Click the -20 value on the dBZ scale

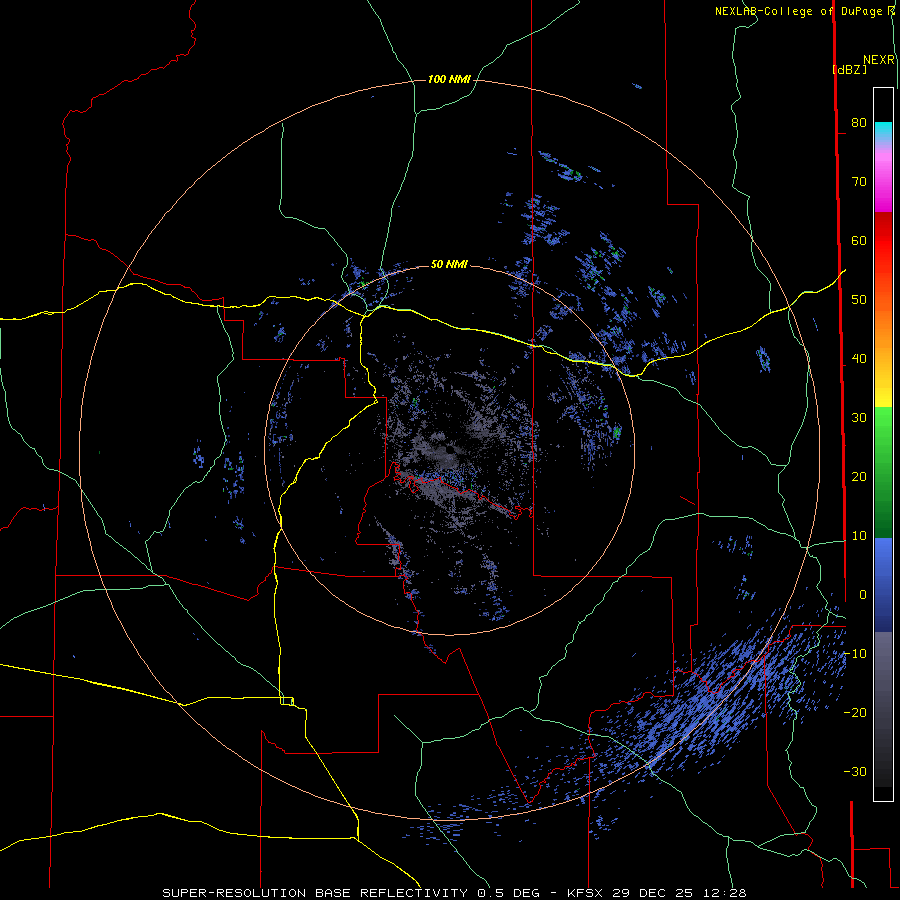[x=855, y=712]
